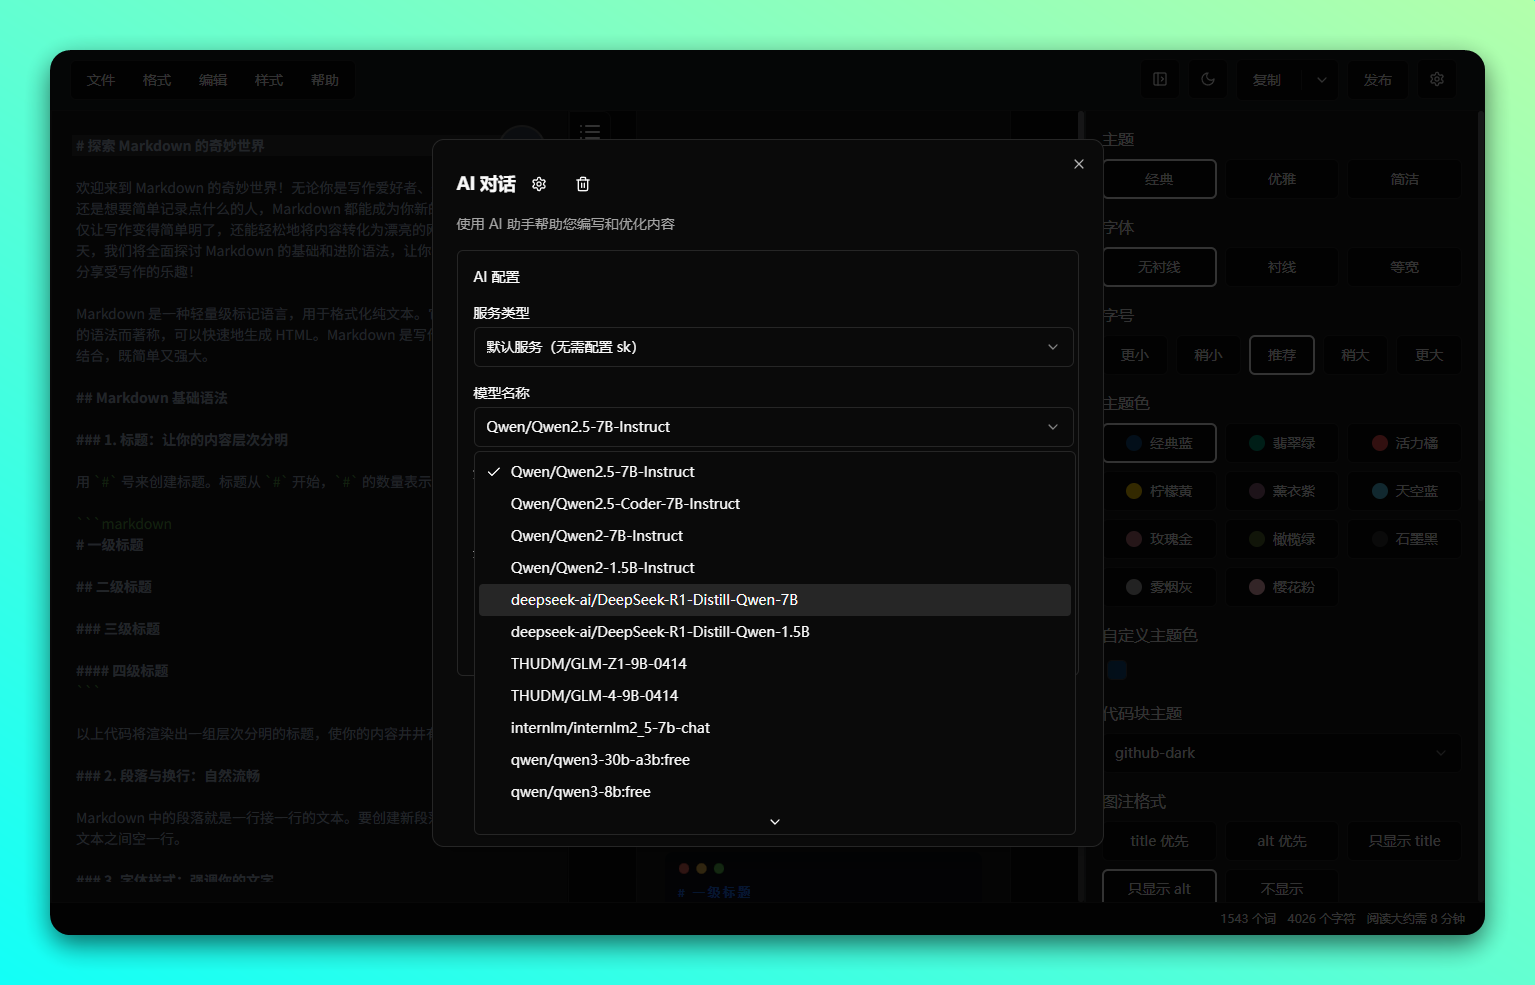Click the list outline icon above the preview

click(590, 131)
